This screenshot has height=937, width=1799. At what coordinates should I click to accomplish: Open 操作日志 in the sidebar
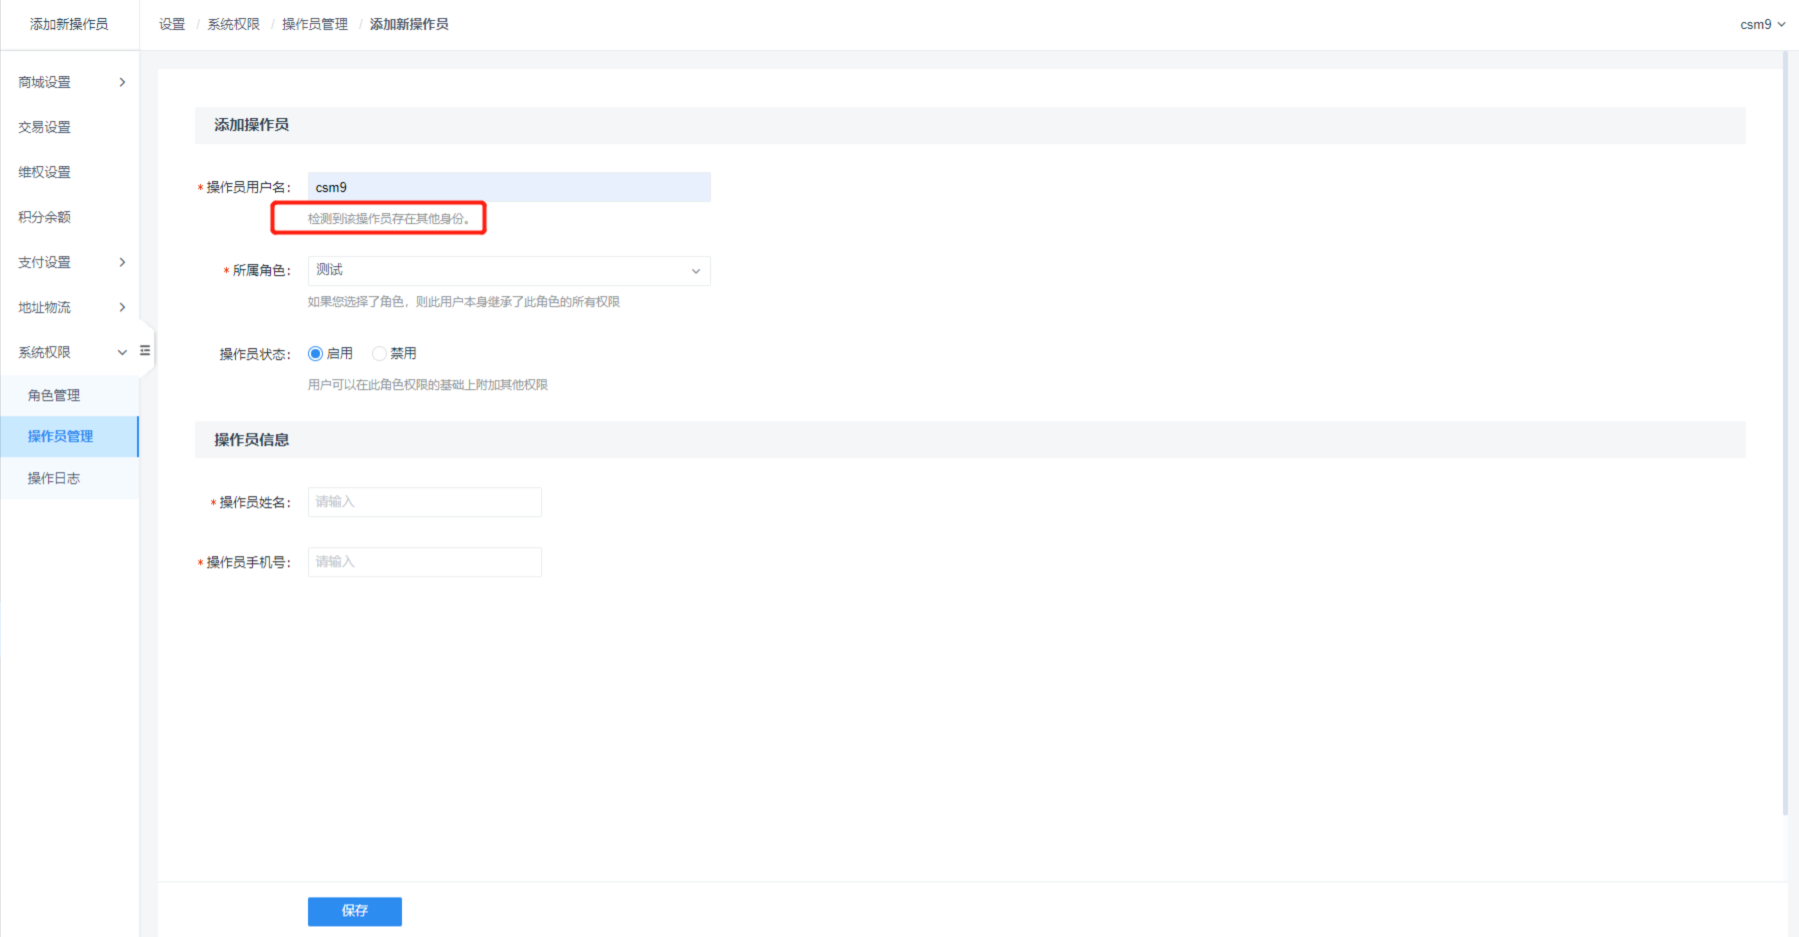(54, 479)
